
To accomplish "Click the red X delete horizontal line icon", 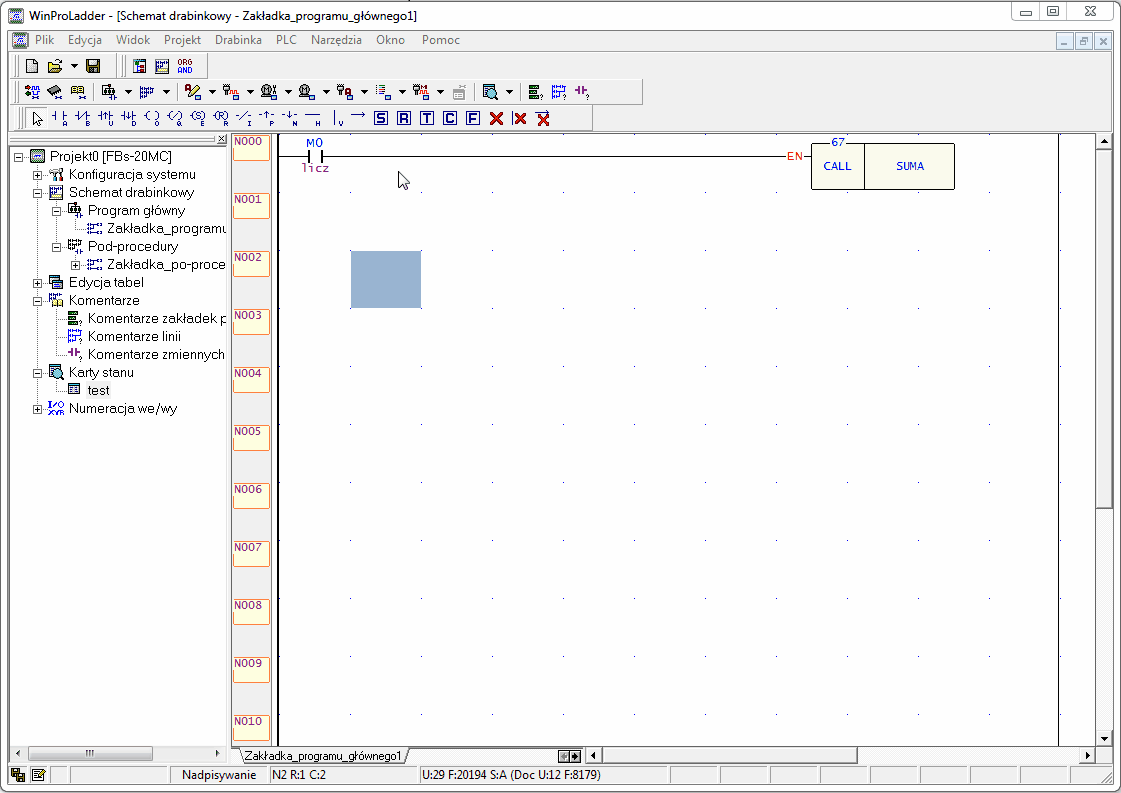I will (x=543, y=119).
